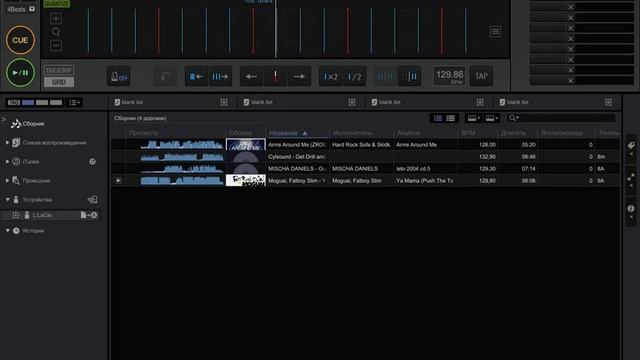Zoom out the waveform with minus icon

click(56, 45)
